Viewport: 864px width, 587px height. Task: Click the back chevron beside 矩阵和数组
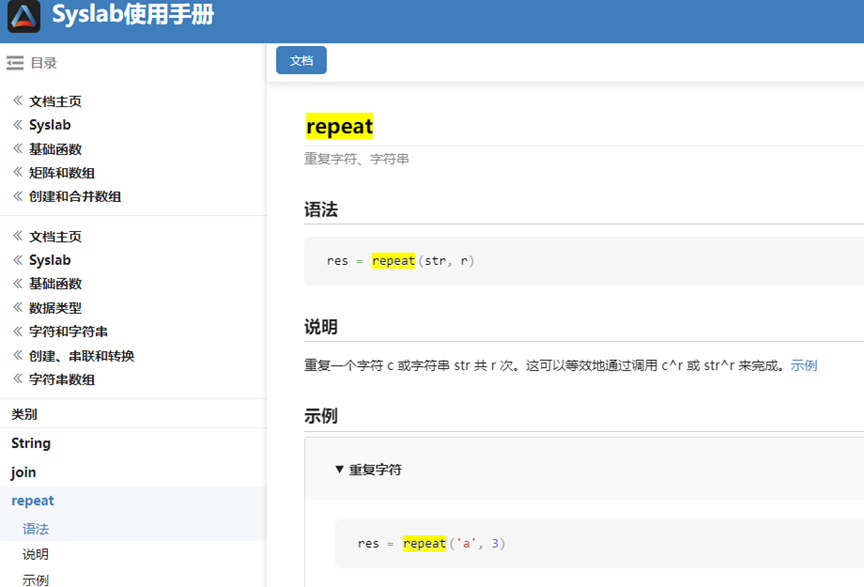point(18,172)
